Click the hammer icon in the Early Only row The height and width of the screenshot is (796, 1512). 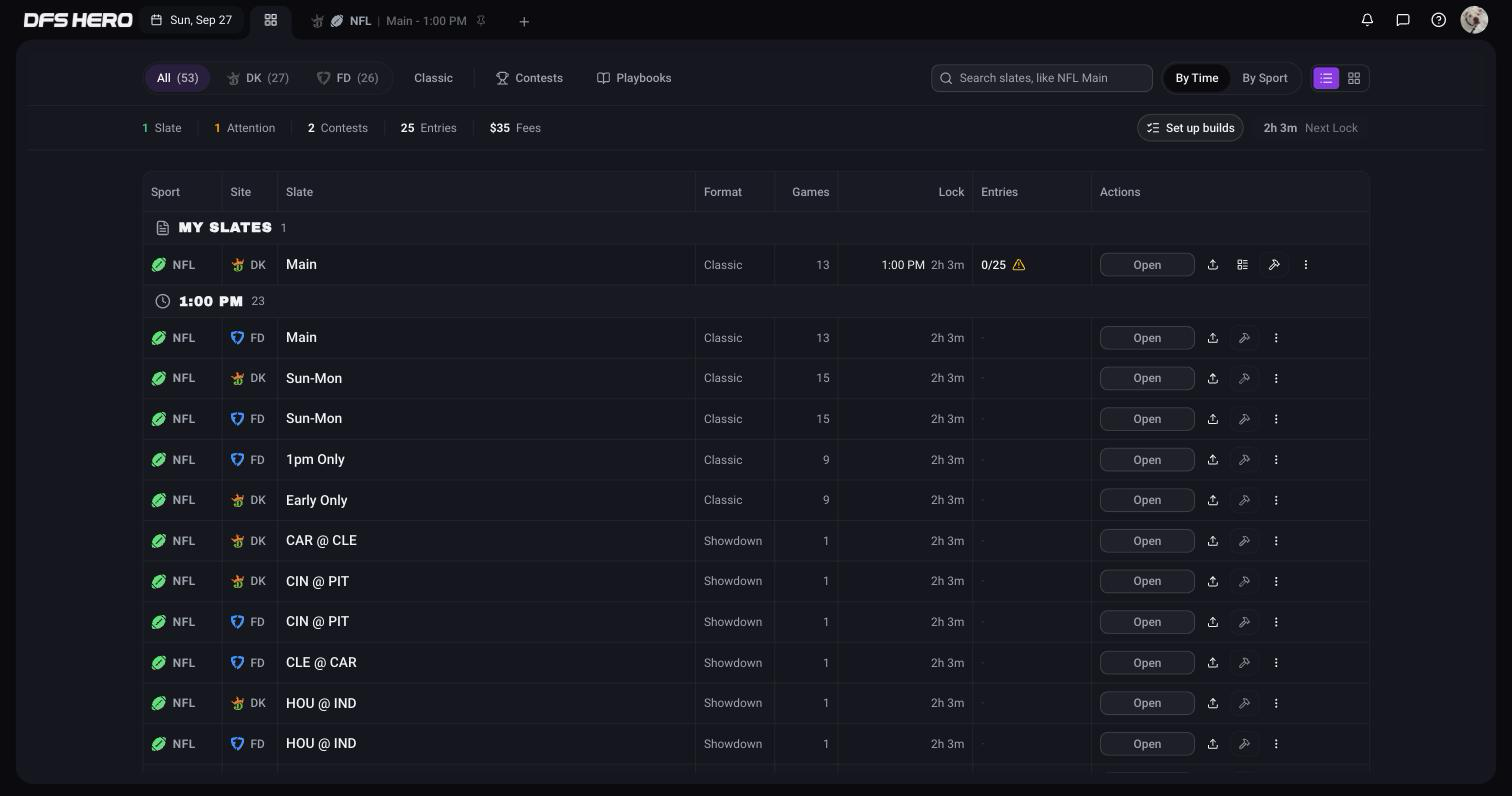[x=1244, y=500]
